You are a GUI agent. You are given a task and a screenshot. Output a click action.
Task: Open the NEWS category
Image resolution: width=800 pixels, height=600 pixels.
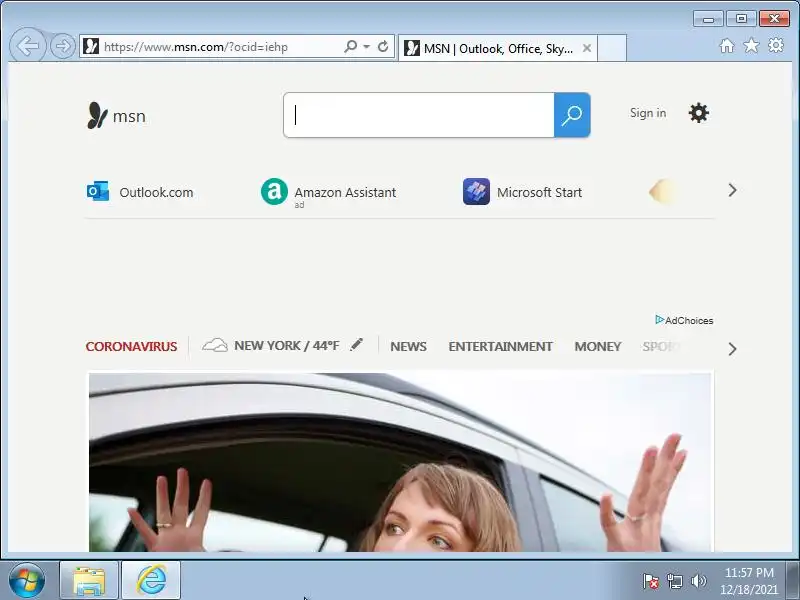pos(408,346)
